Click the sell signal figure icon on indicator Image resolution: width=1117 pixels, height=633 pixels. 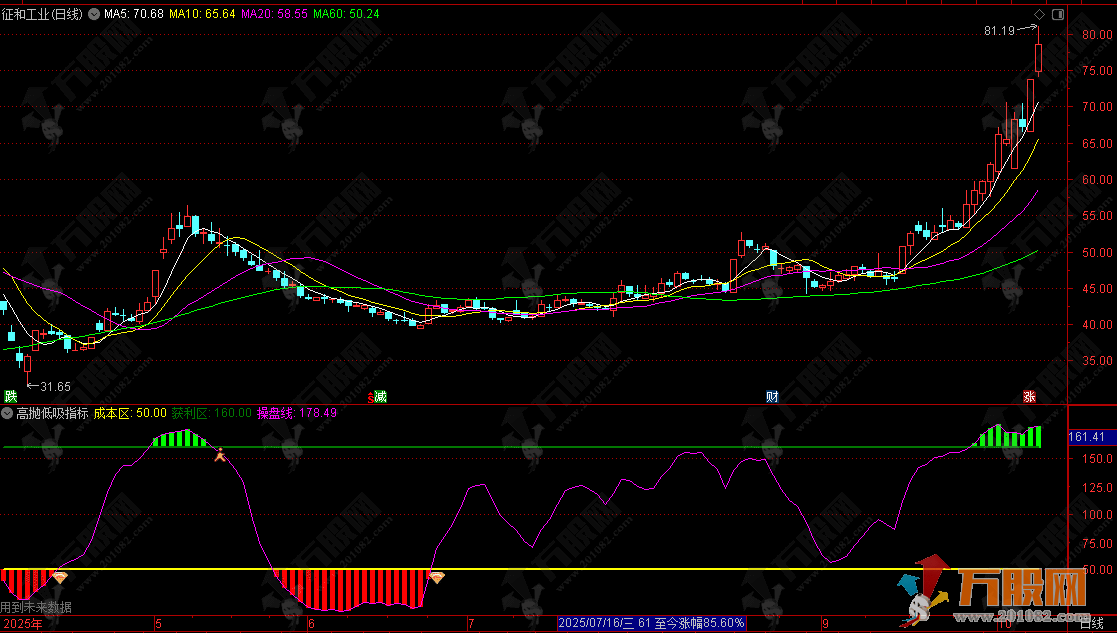221,455
